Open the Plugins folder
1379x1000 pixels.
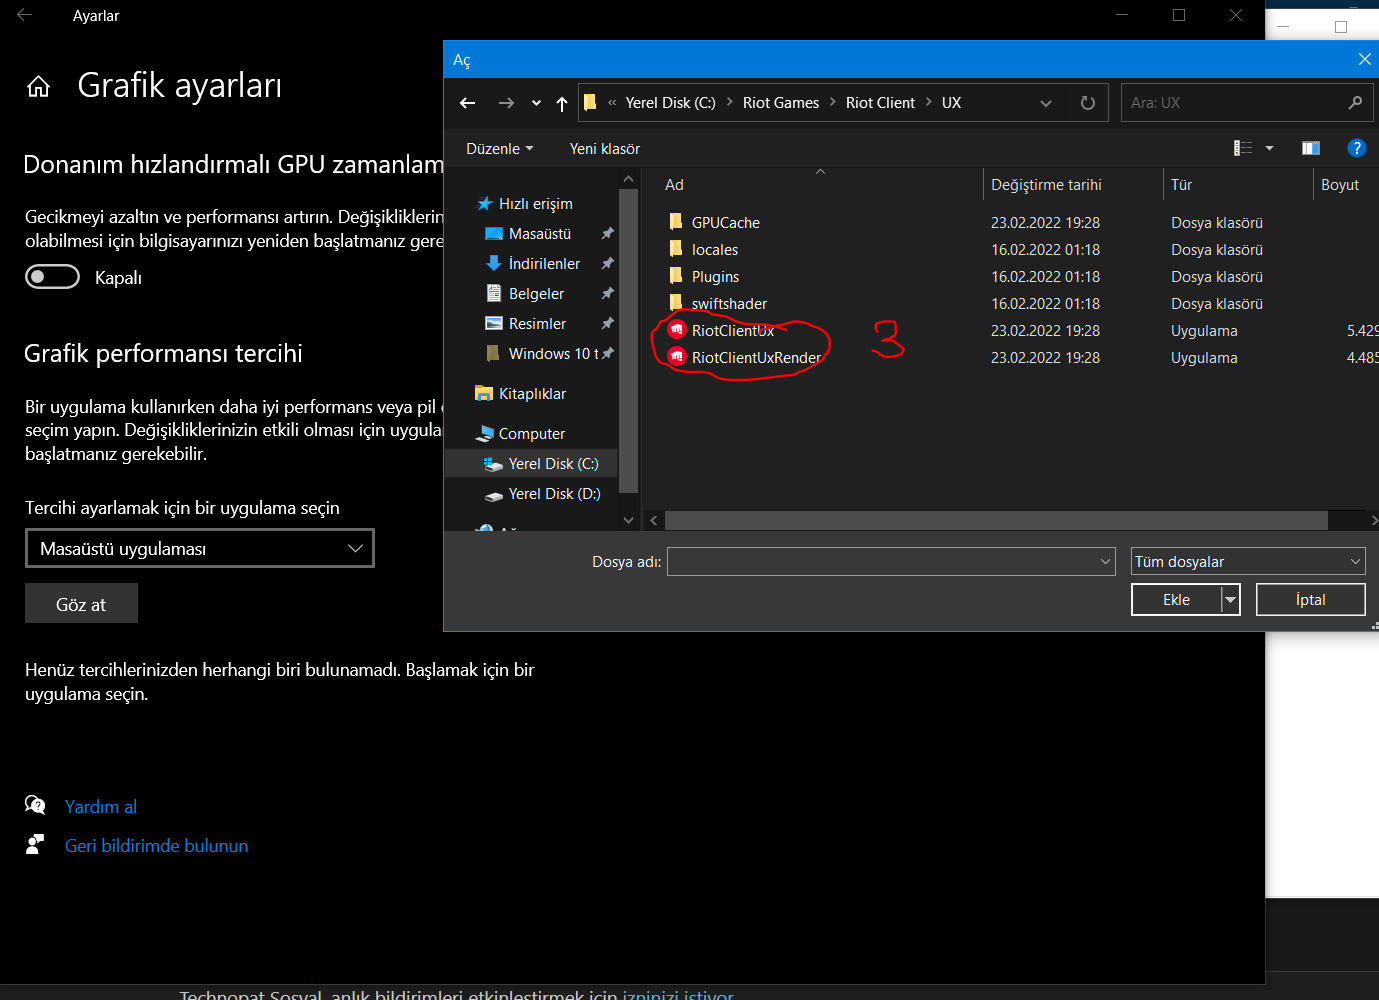click(715, 277)
